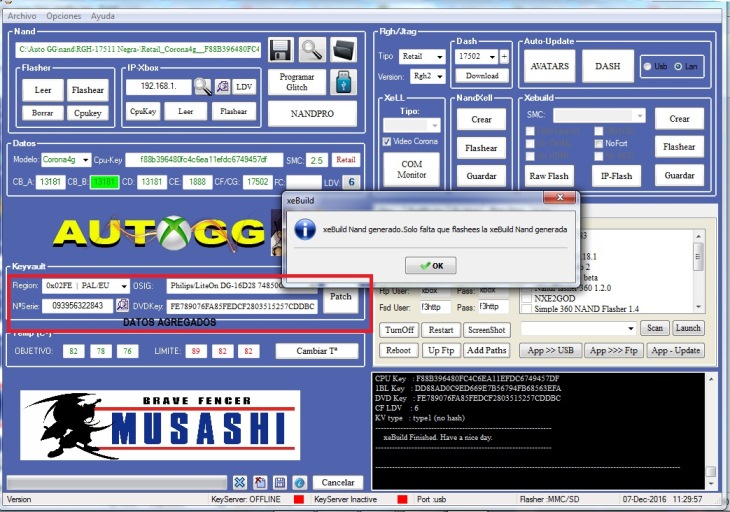Click the NANDPRO button
Viewport: 730px width, 512px height.
tap(312, 114)
